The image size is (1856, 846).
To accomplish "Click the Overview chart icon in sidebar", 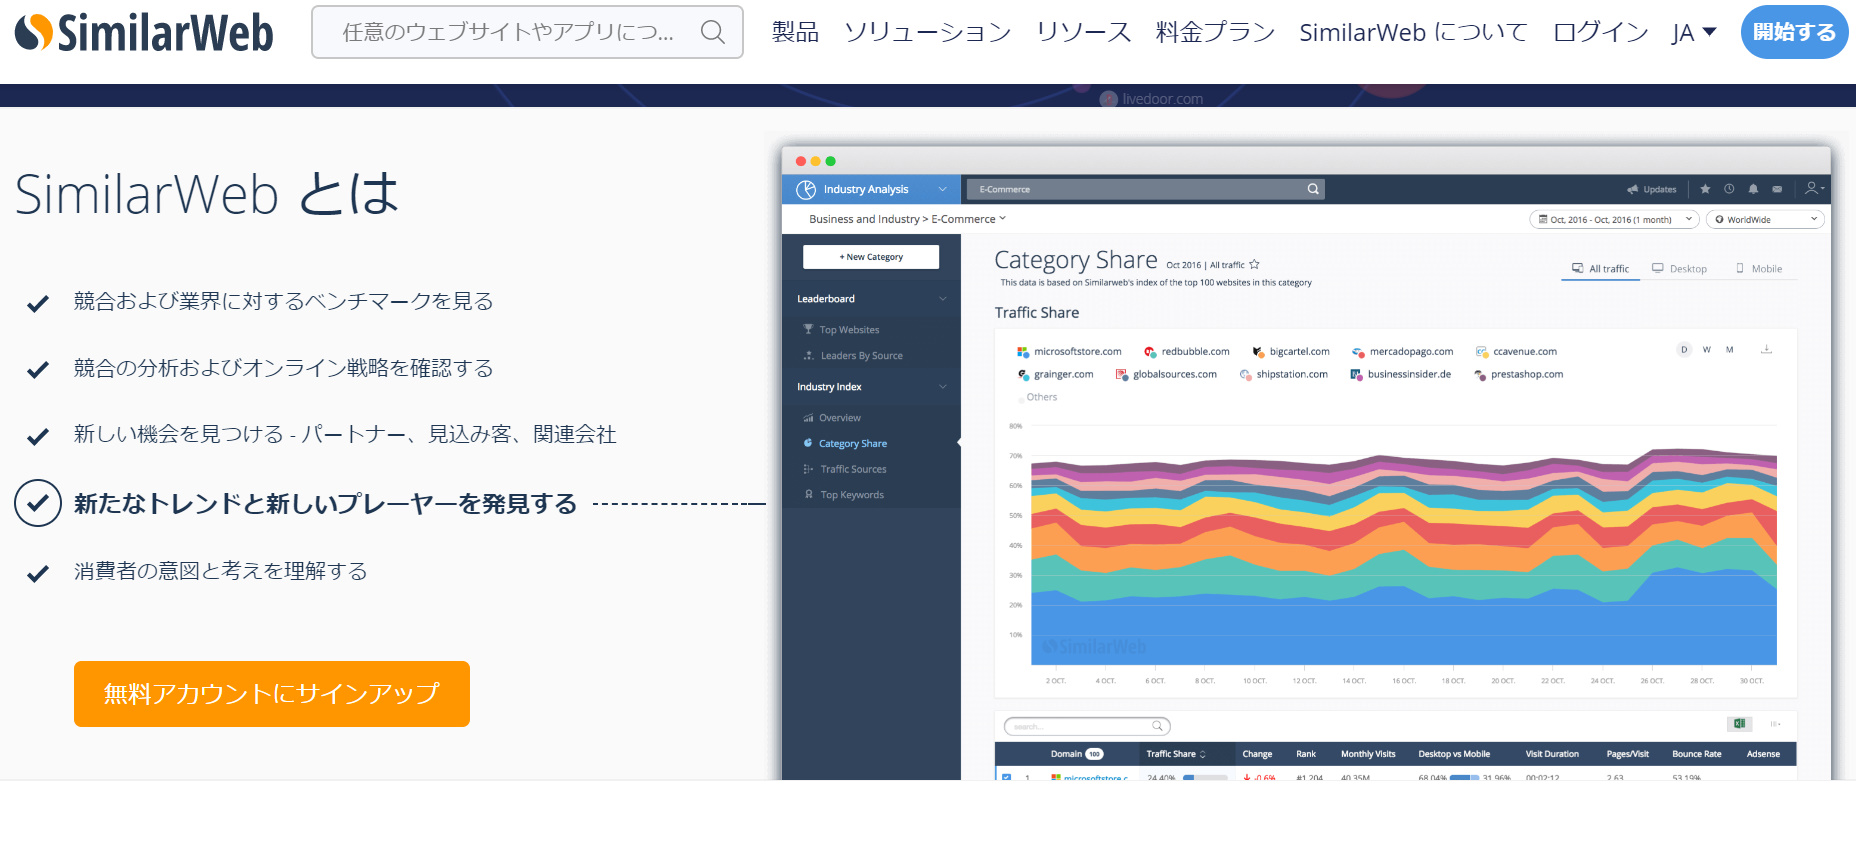I will click(x=808, y=418).
